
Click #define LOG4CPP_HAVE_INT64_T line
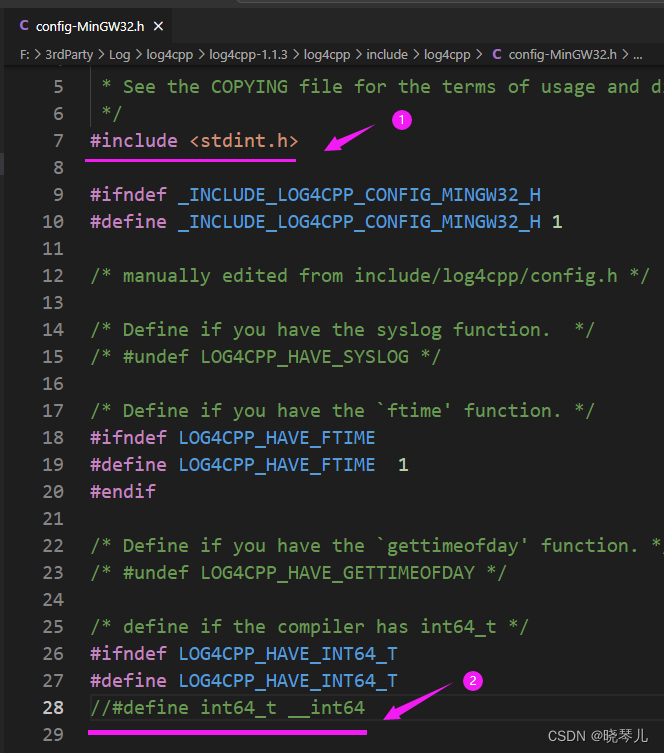point(243,680)
